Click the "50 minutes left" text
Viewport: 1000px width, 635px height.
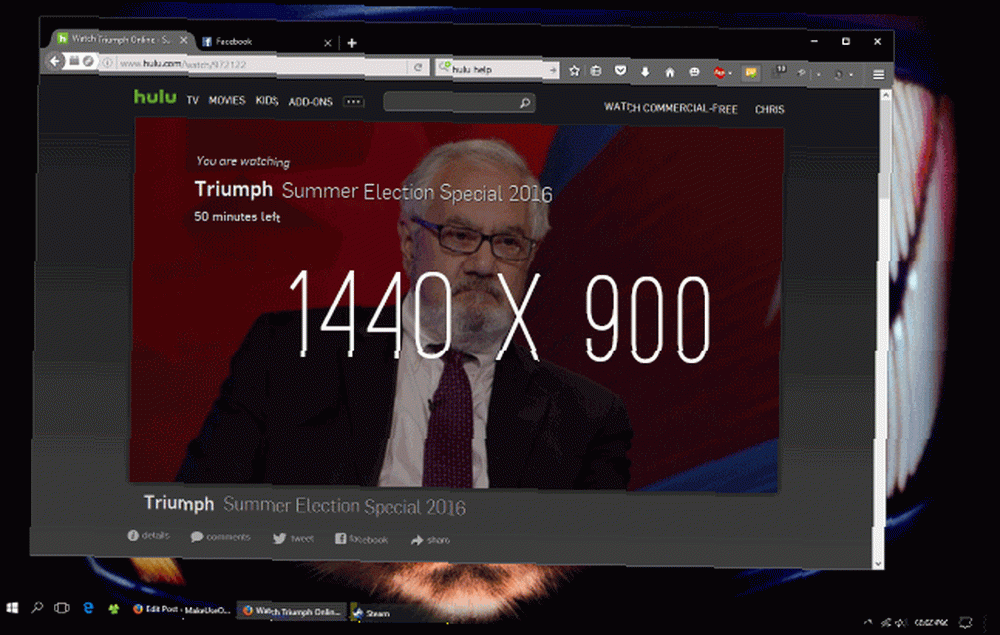pos(237,217)
